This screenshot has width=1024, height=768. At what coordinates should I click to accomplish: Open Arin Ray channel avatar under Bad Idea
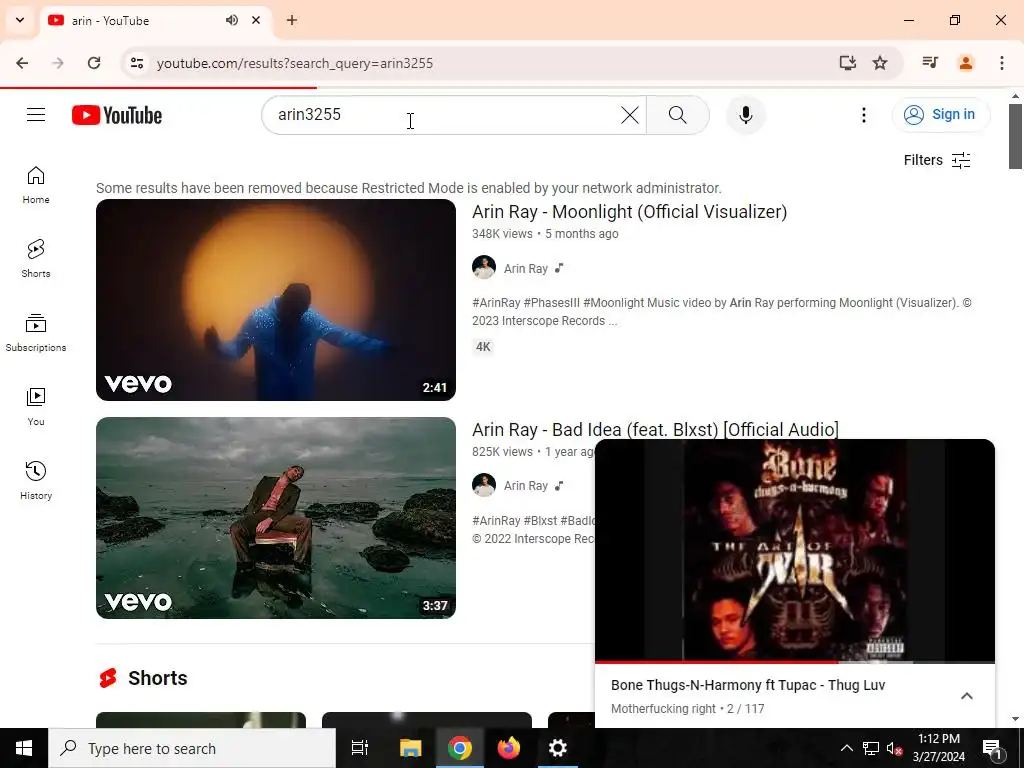tap(484, 485)
